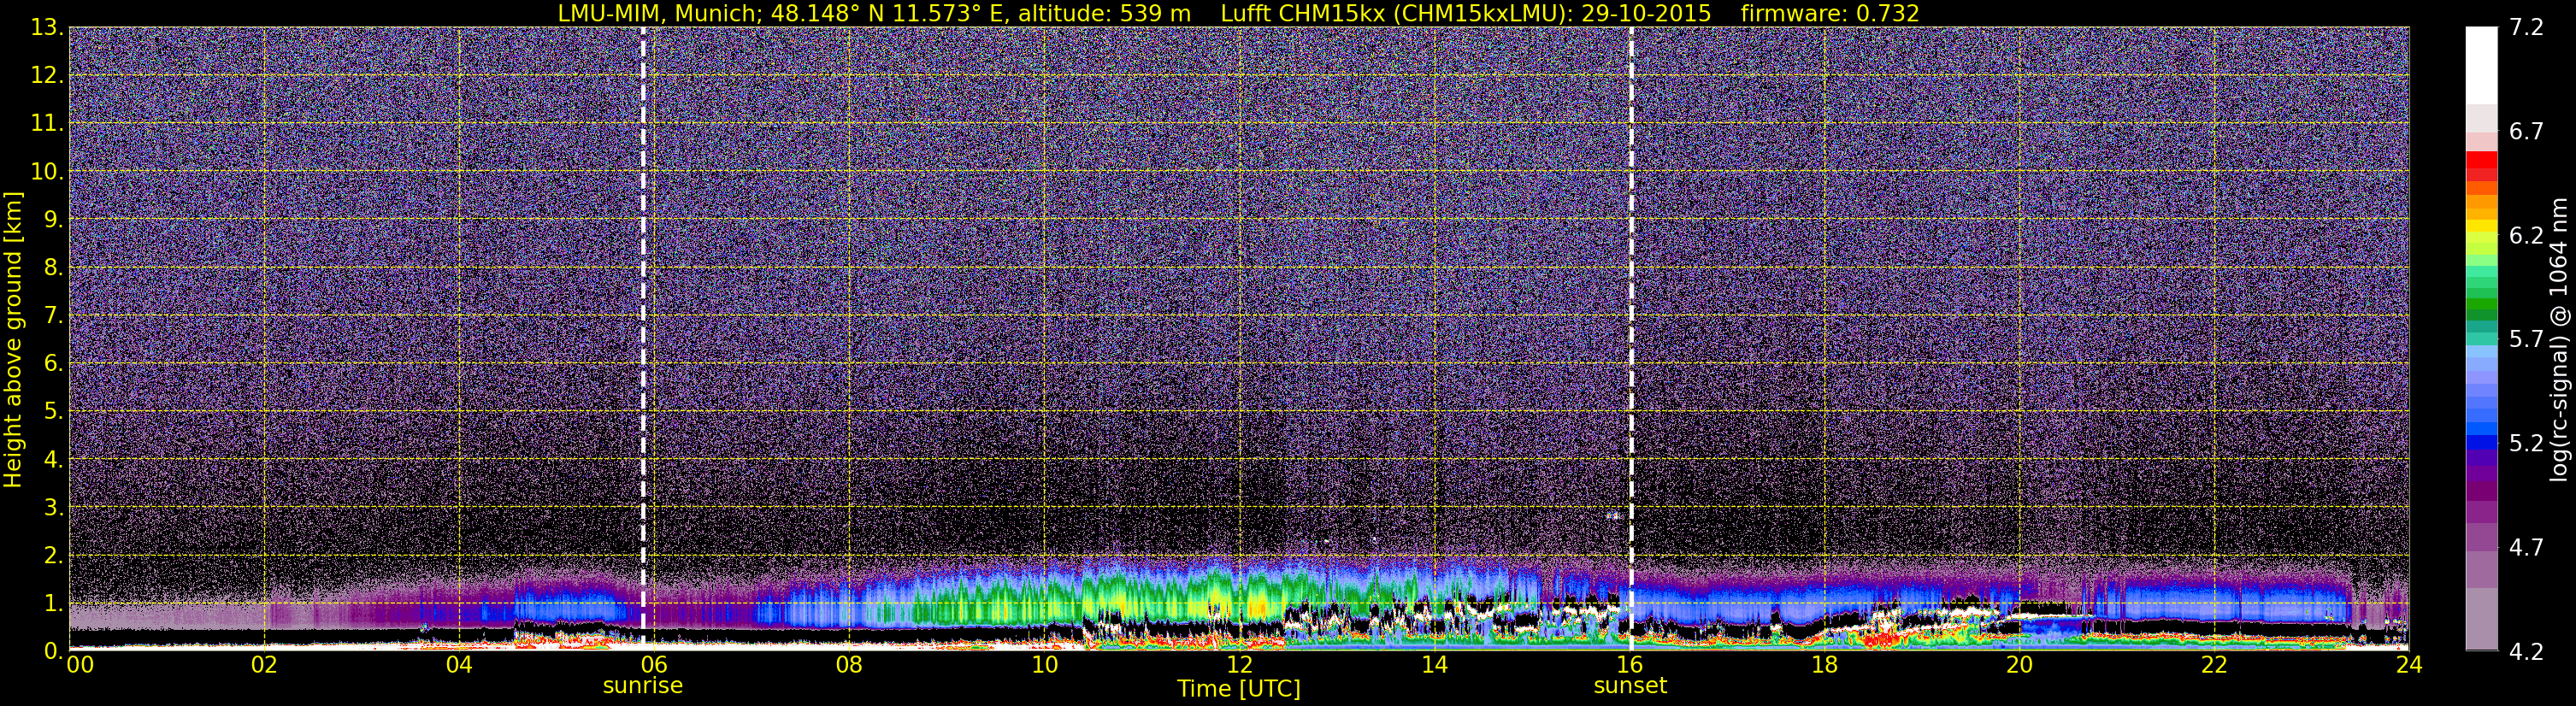This screenshot has height=706, width=2576.
Task: Click the bright blue colorbar segment near 5.2
Action: coord(2481,441)
